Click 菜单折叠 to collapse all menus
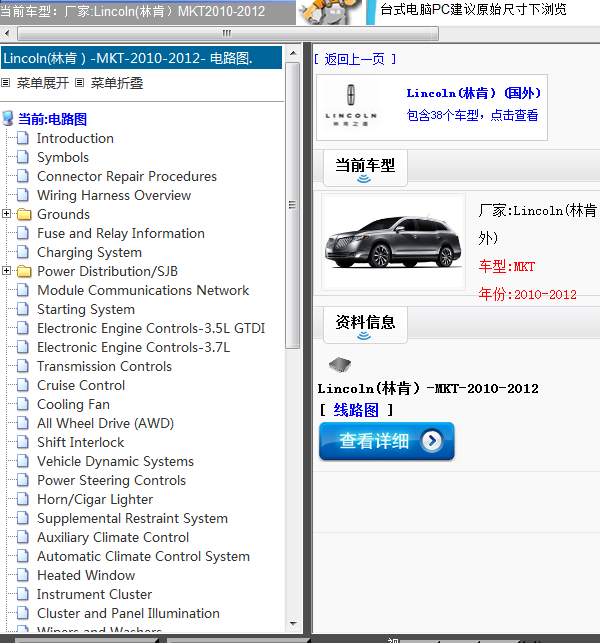 click(x=117, y=83)
